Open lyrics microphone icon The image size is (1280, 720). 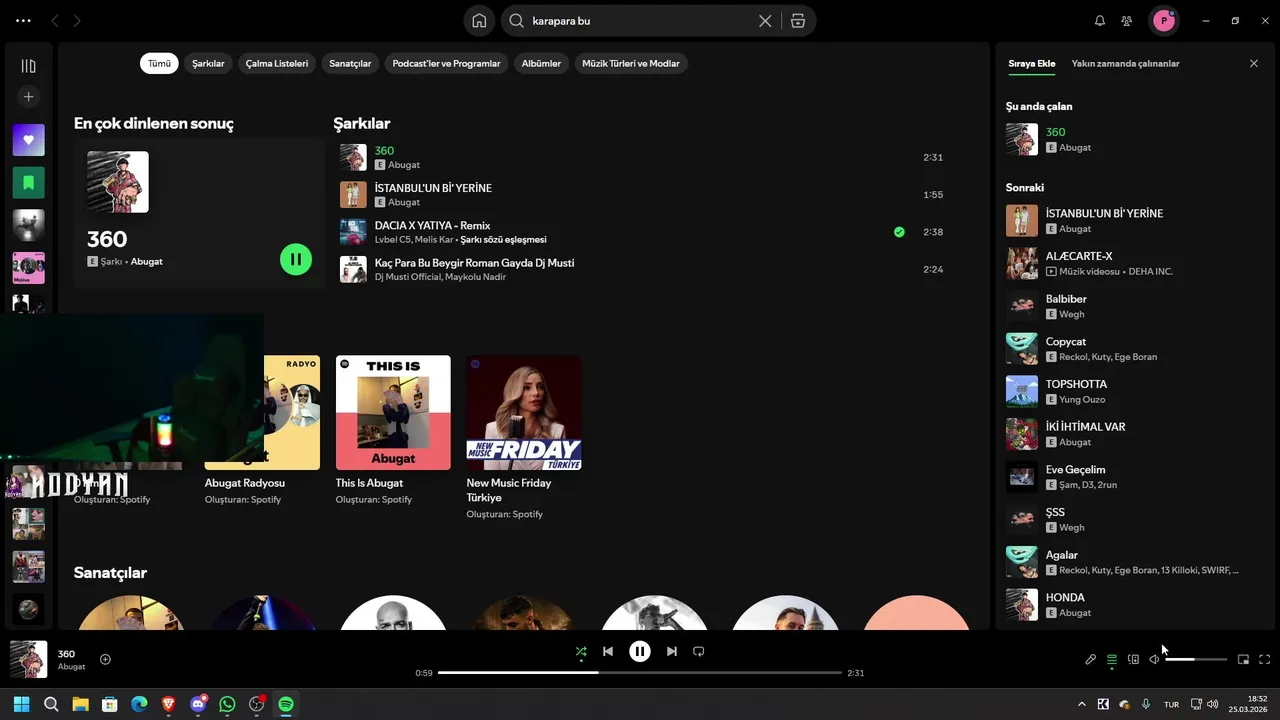coord(1091,659)
